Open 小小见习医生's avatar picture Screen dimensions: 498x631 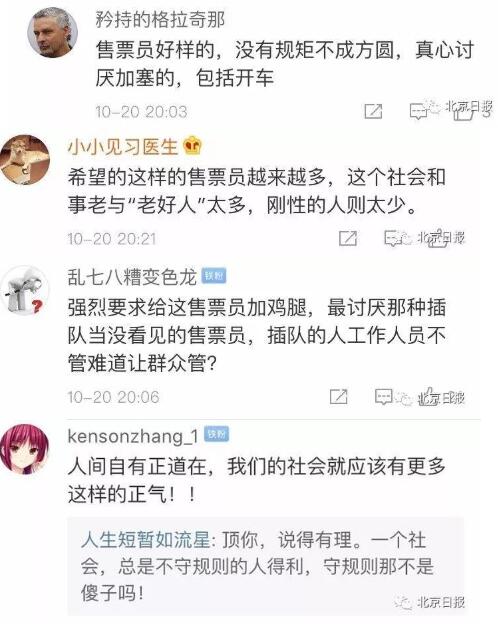25,160
